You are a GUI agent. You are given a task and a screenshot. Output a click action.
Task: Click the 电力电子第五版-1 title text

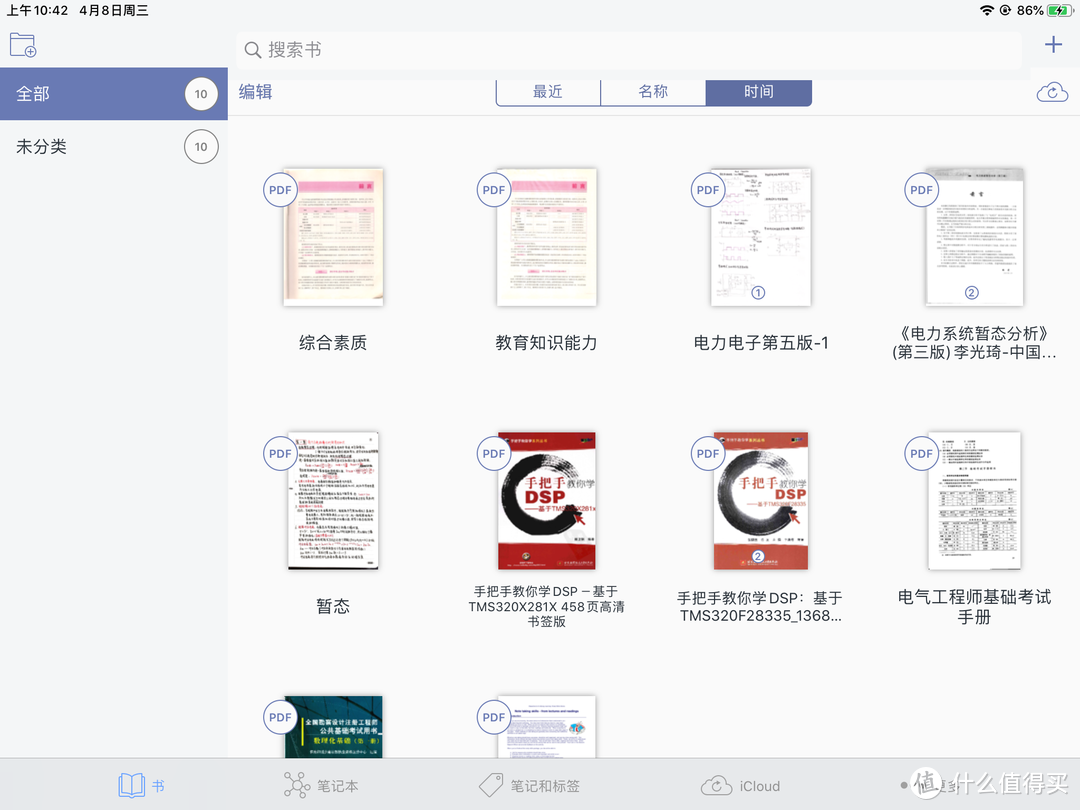(761, 343)
